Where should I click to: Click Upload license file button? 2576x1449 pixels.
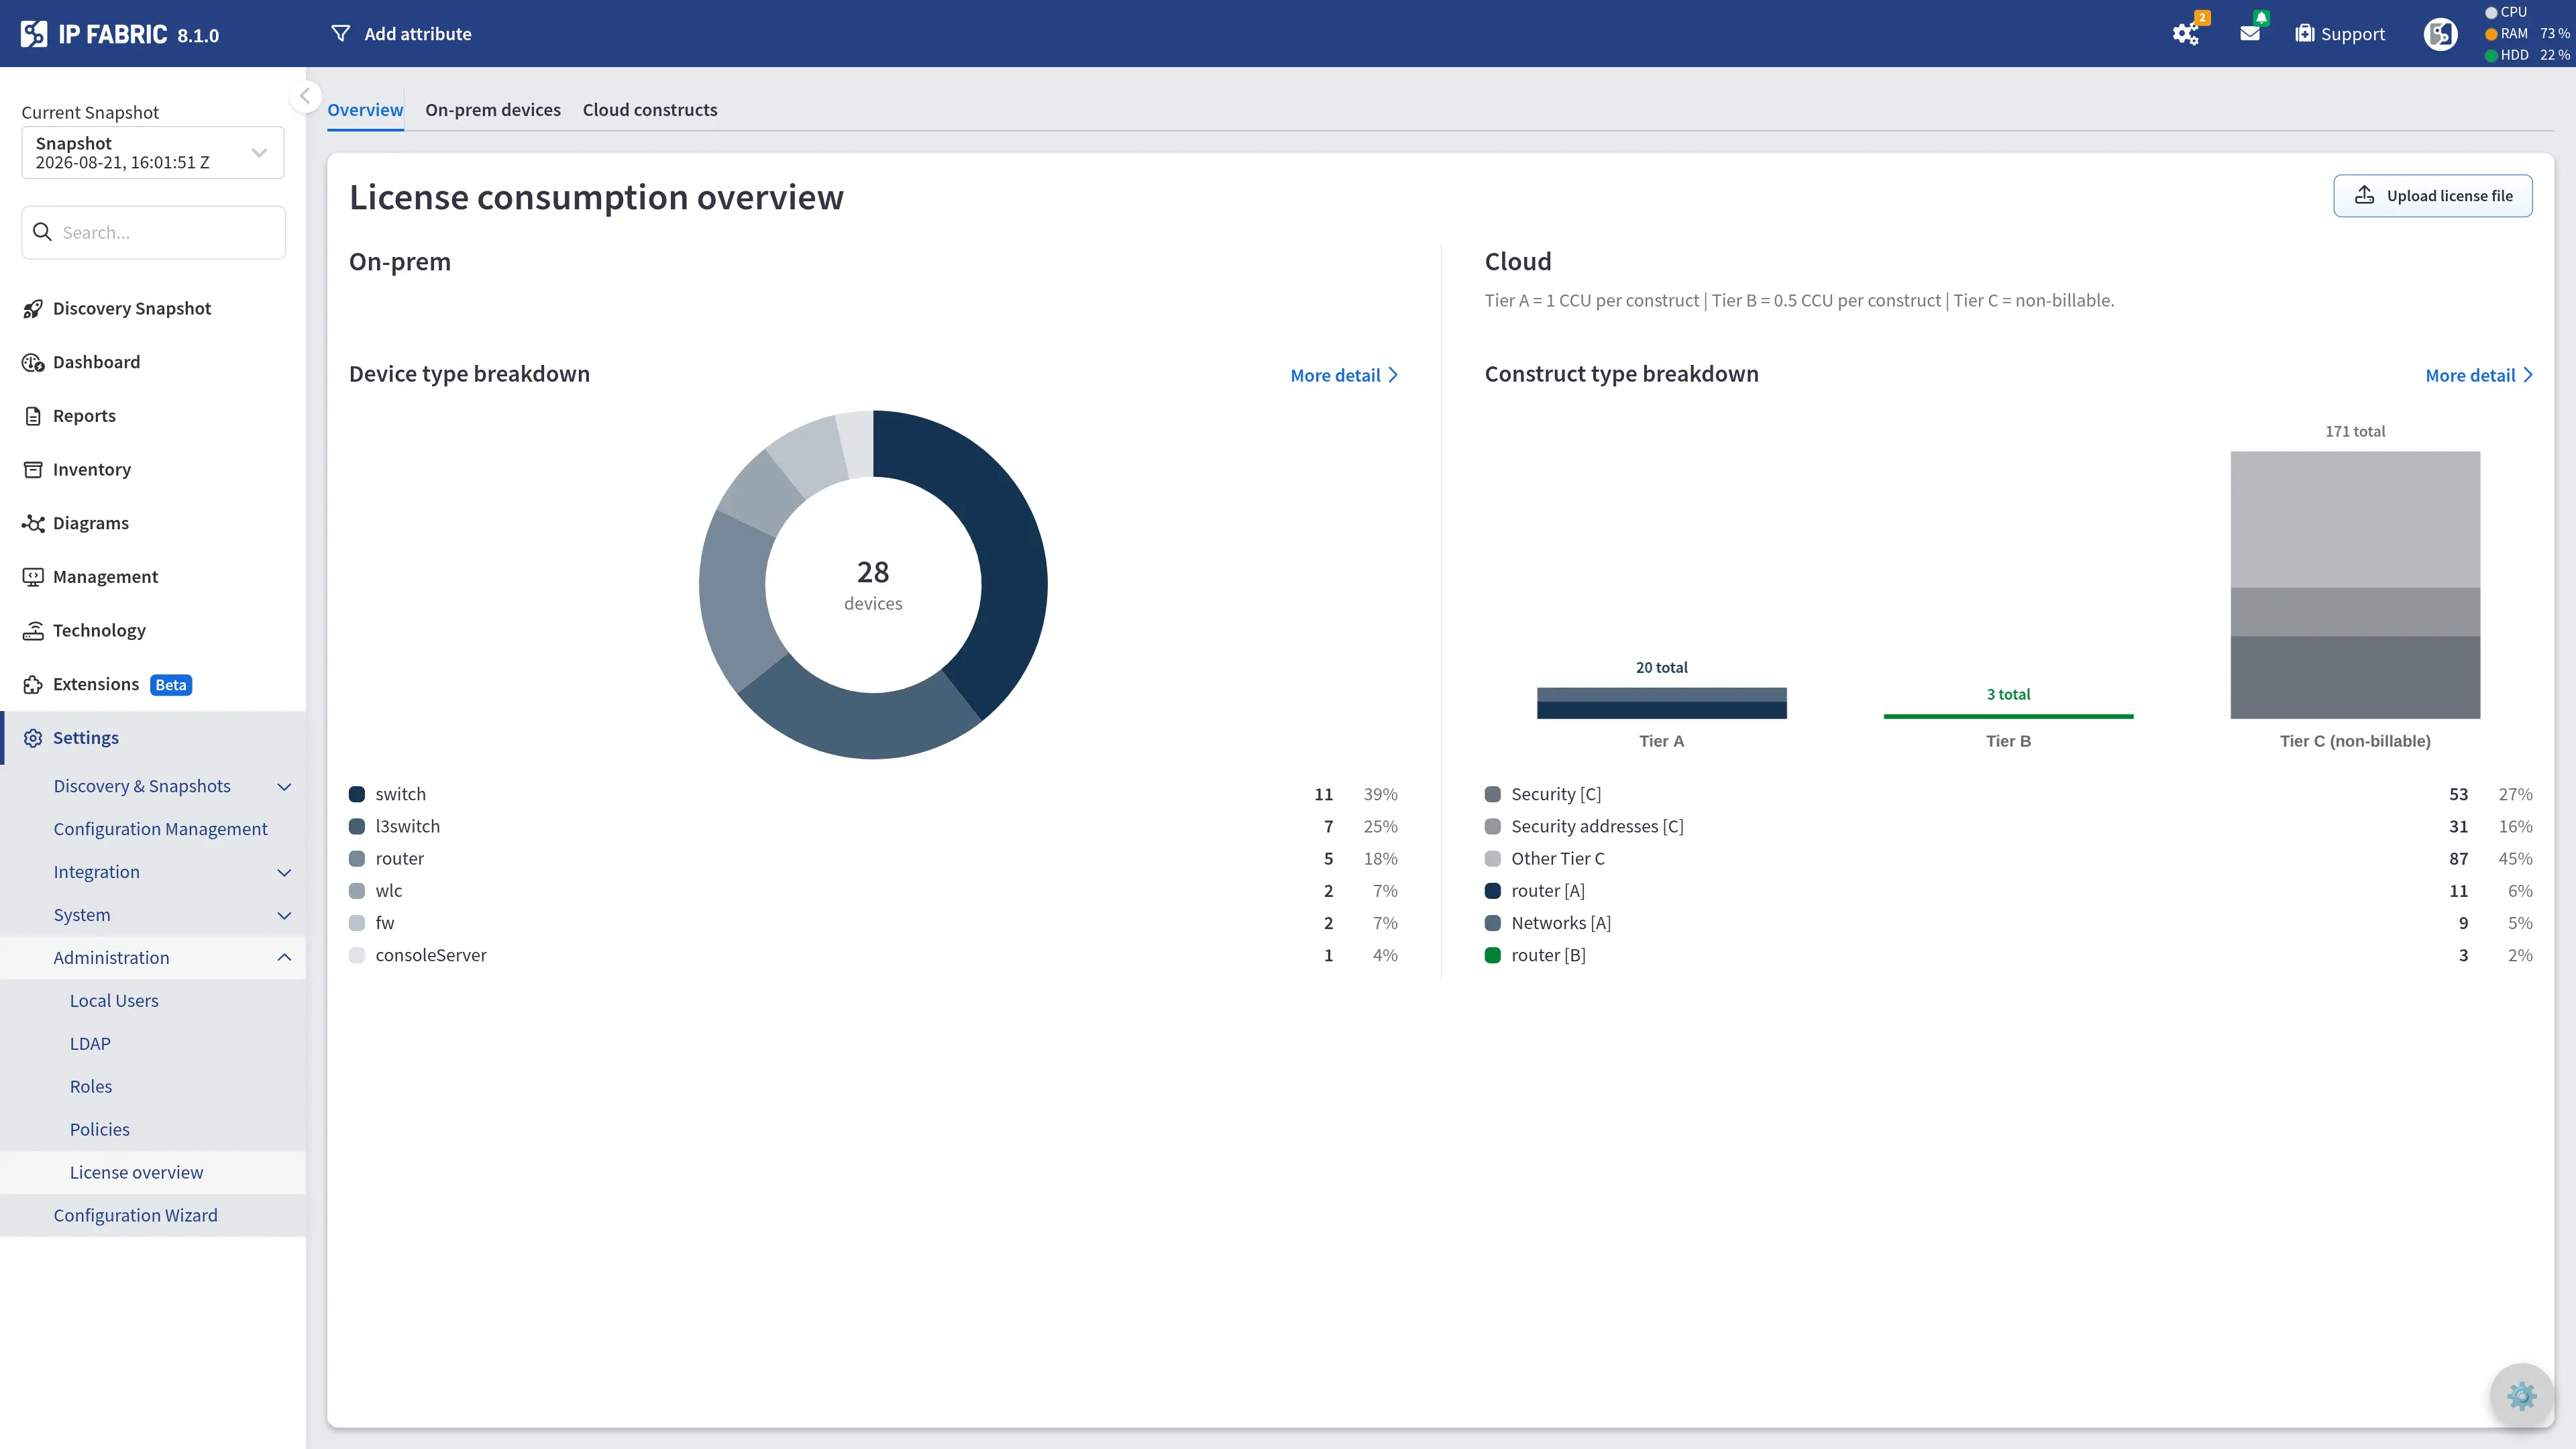coord(2432,196)
